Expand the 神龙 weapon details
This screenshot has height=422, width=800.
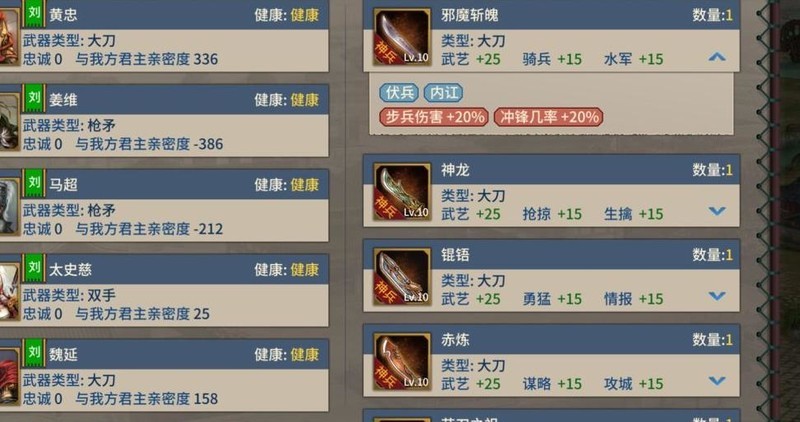[x=717, y=211]
